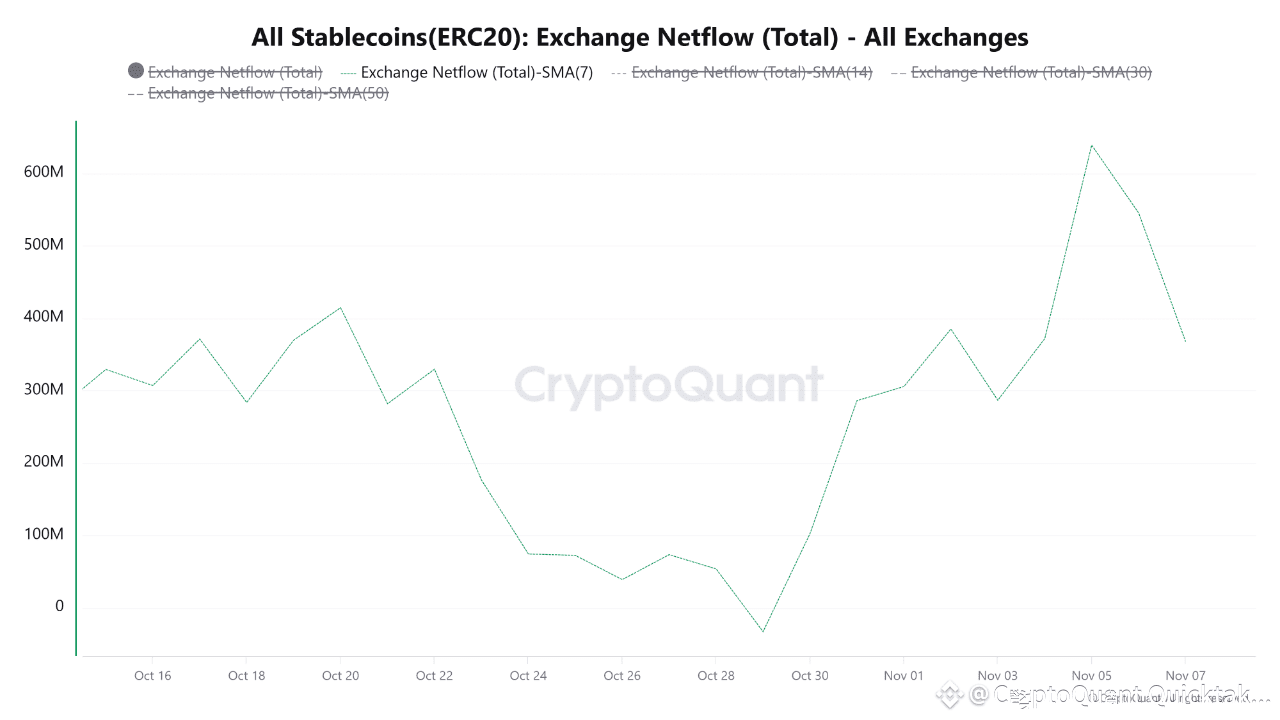Viewport: 1280px width, 720px height.
Task: Enable the Exchange Netflow (Total)-SMA(30) legend item
Action: coord(1030,72)
